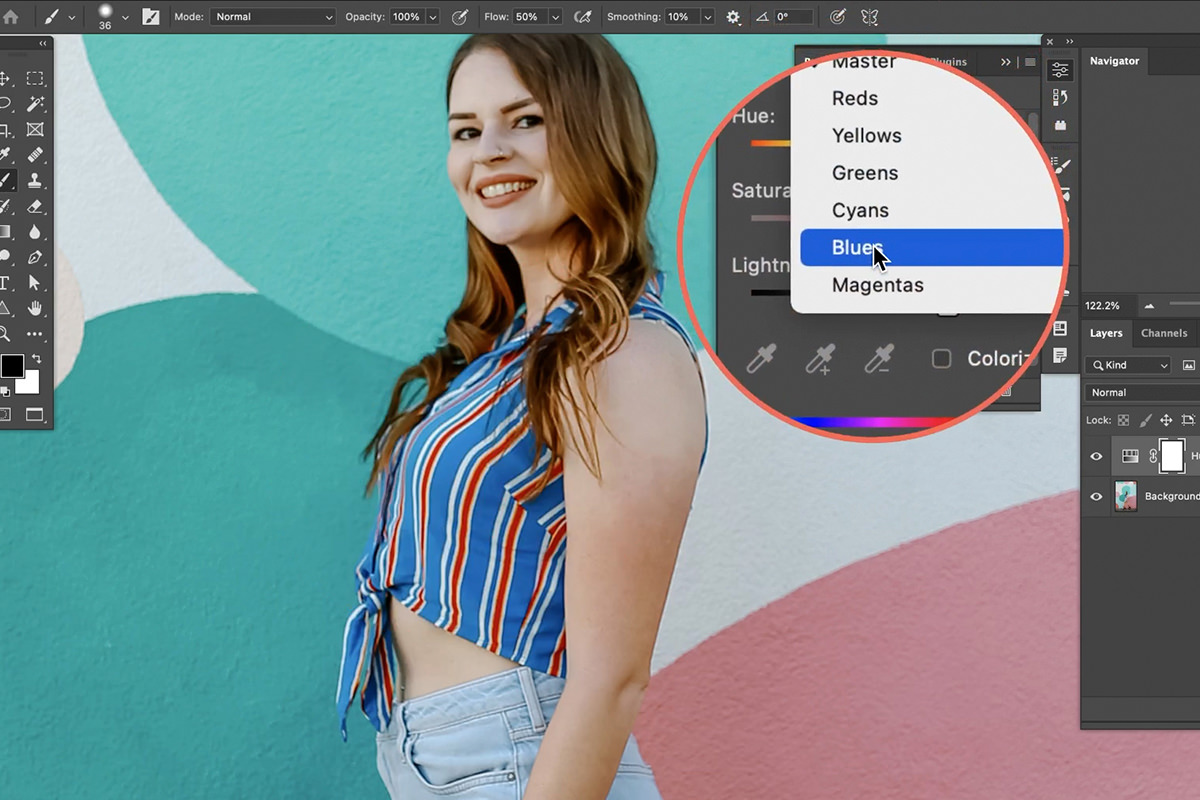Toggle airbrush-style build-up
This screenshot has height=800, width=1200.
583,17
